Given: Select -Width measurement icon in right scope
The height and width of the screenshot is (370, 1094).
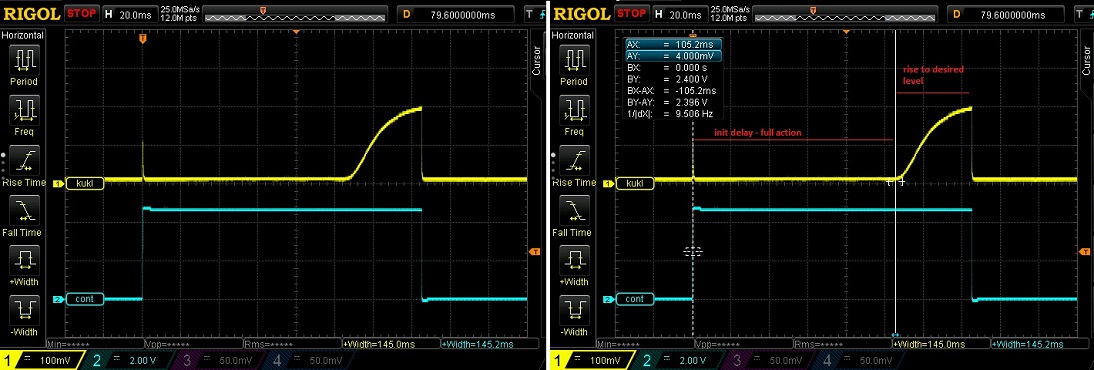Looking at the screenshot, I should 574,309.
